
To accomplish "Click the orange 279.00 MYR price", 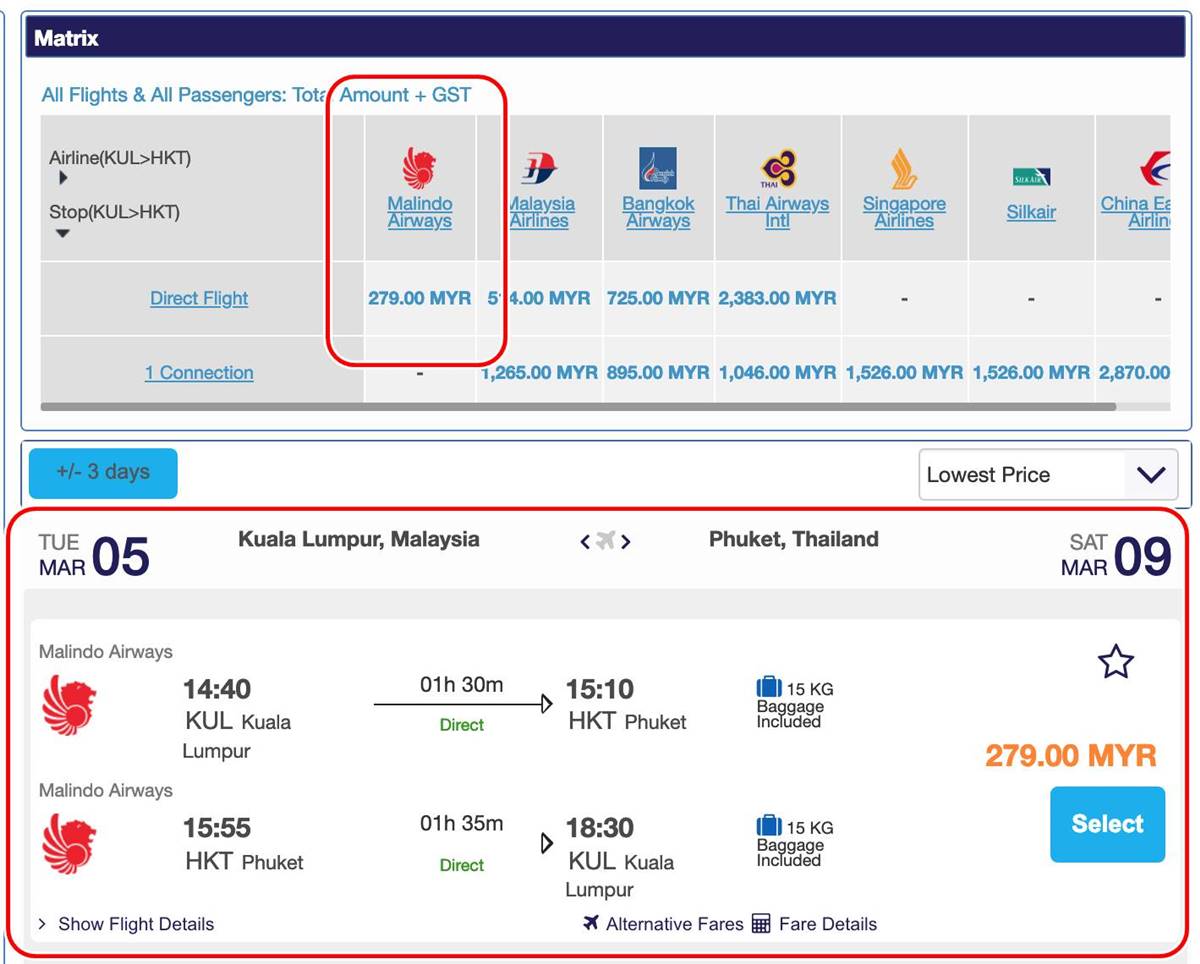I will click(x=1071, y=755).
